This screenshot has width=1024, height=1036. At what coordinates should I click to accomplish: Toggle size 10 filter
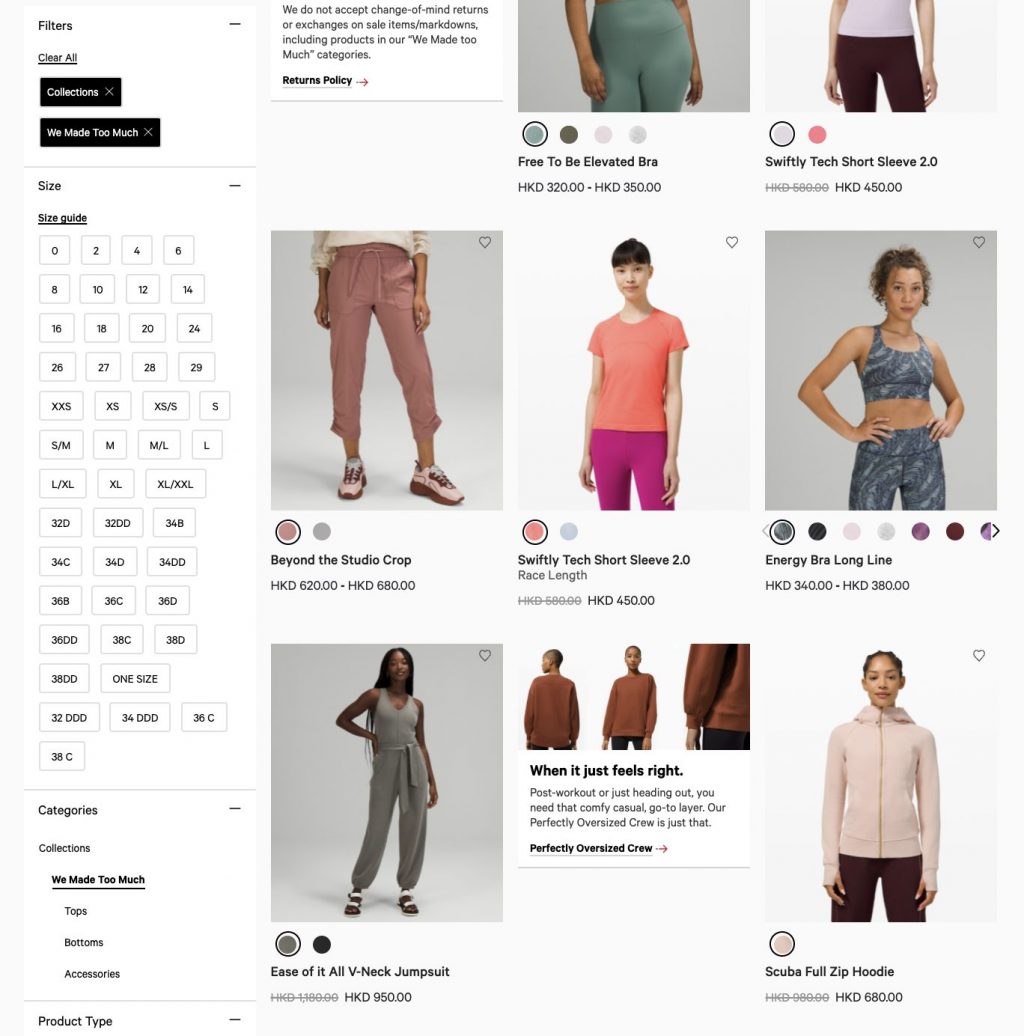[98, 289]
